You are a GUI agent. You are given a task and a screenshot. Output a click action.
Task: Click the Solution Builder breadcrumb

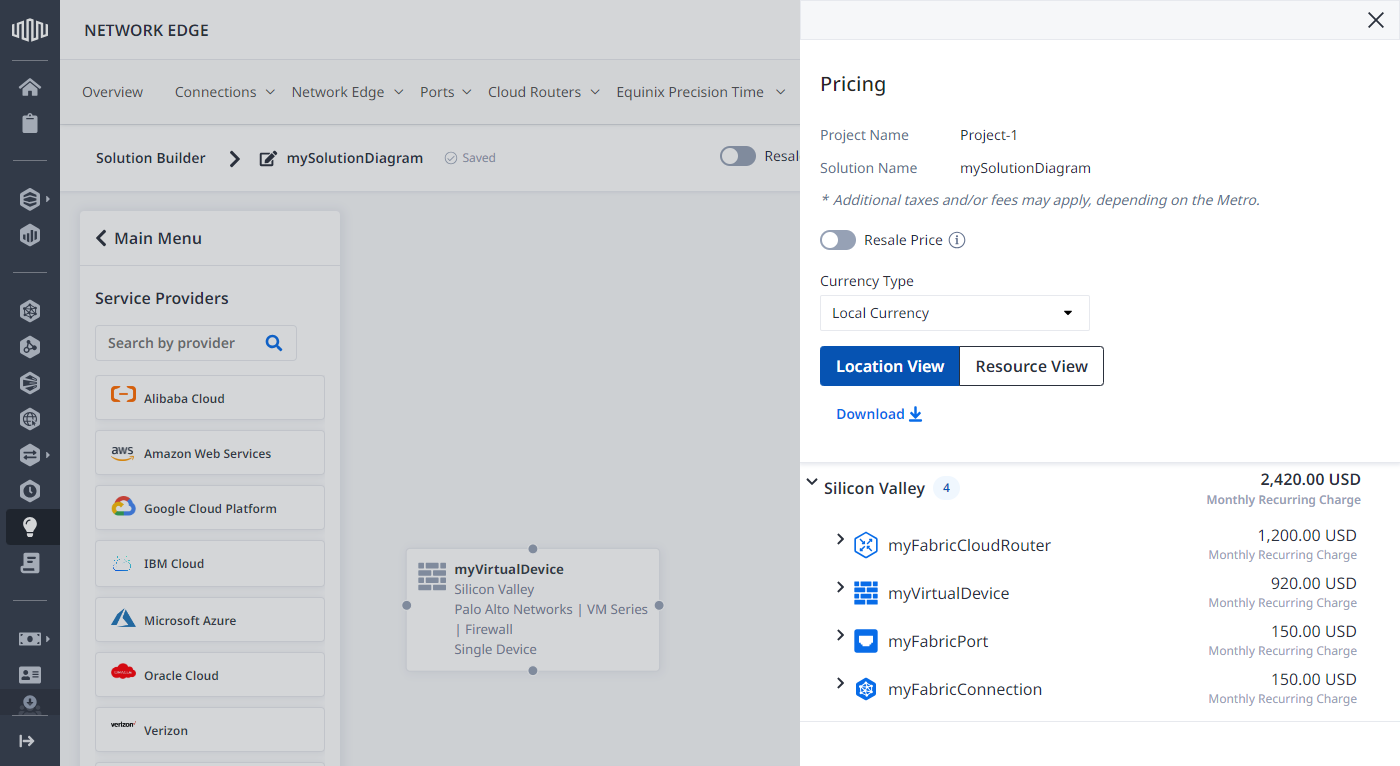click(x=151, y=158)
